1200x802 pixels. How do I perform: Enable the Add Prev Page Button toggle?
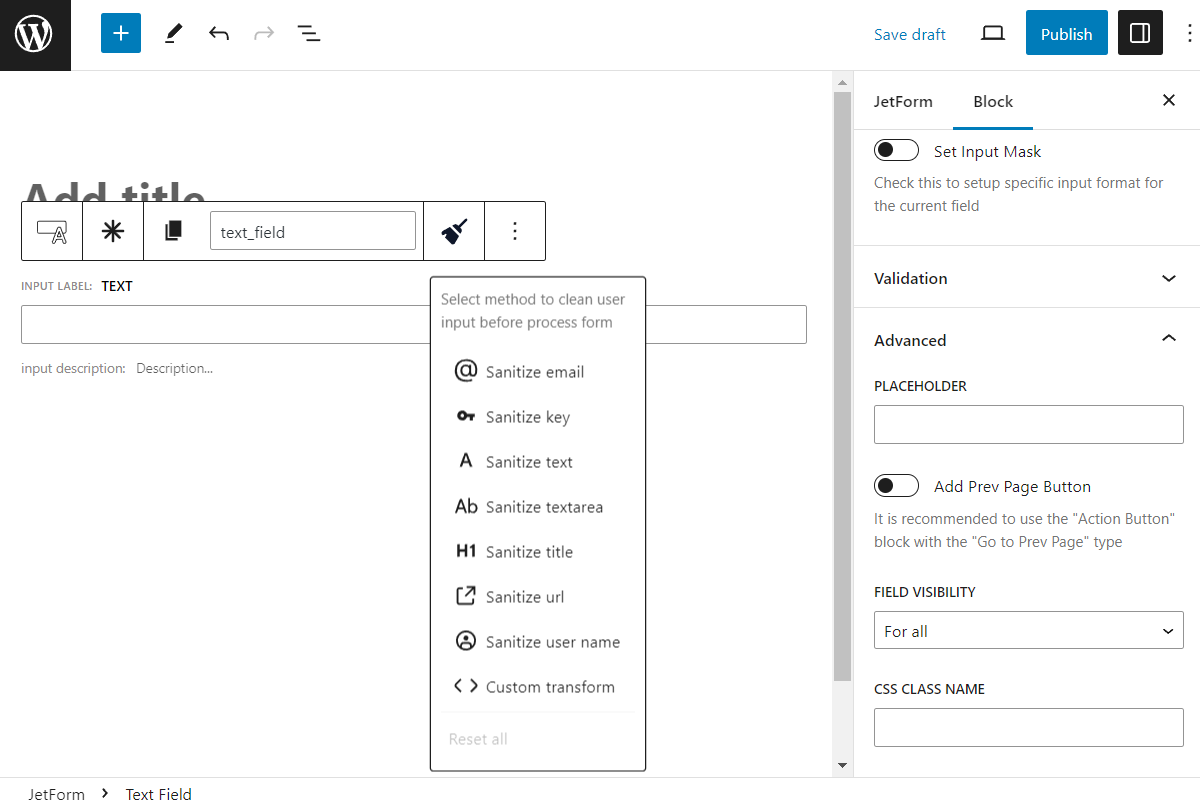[x=896, y=485]
